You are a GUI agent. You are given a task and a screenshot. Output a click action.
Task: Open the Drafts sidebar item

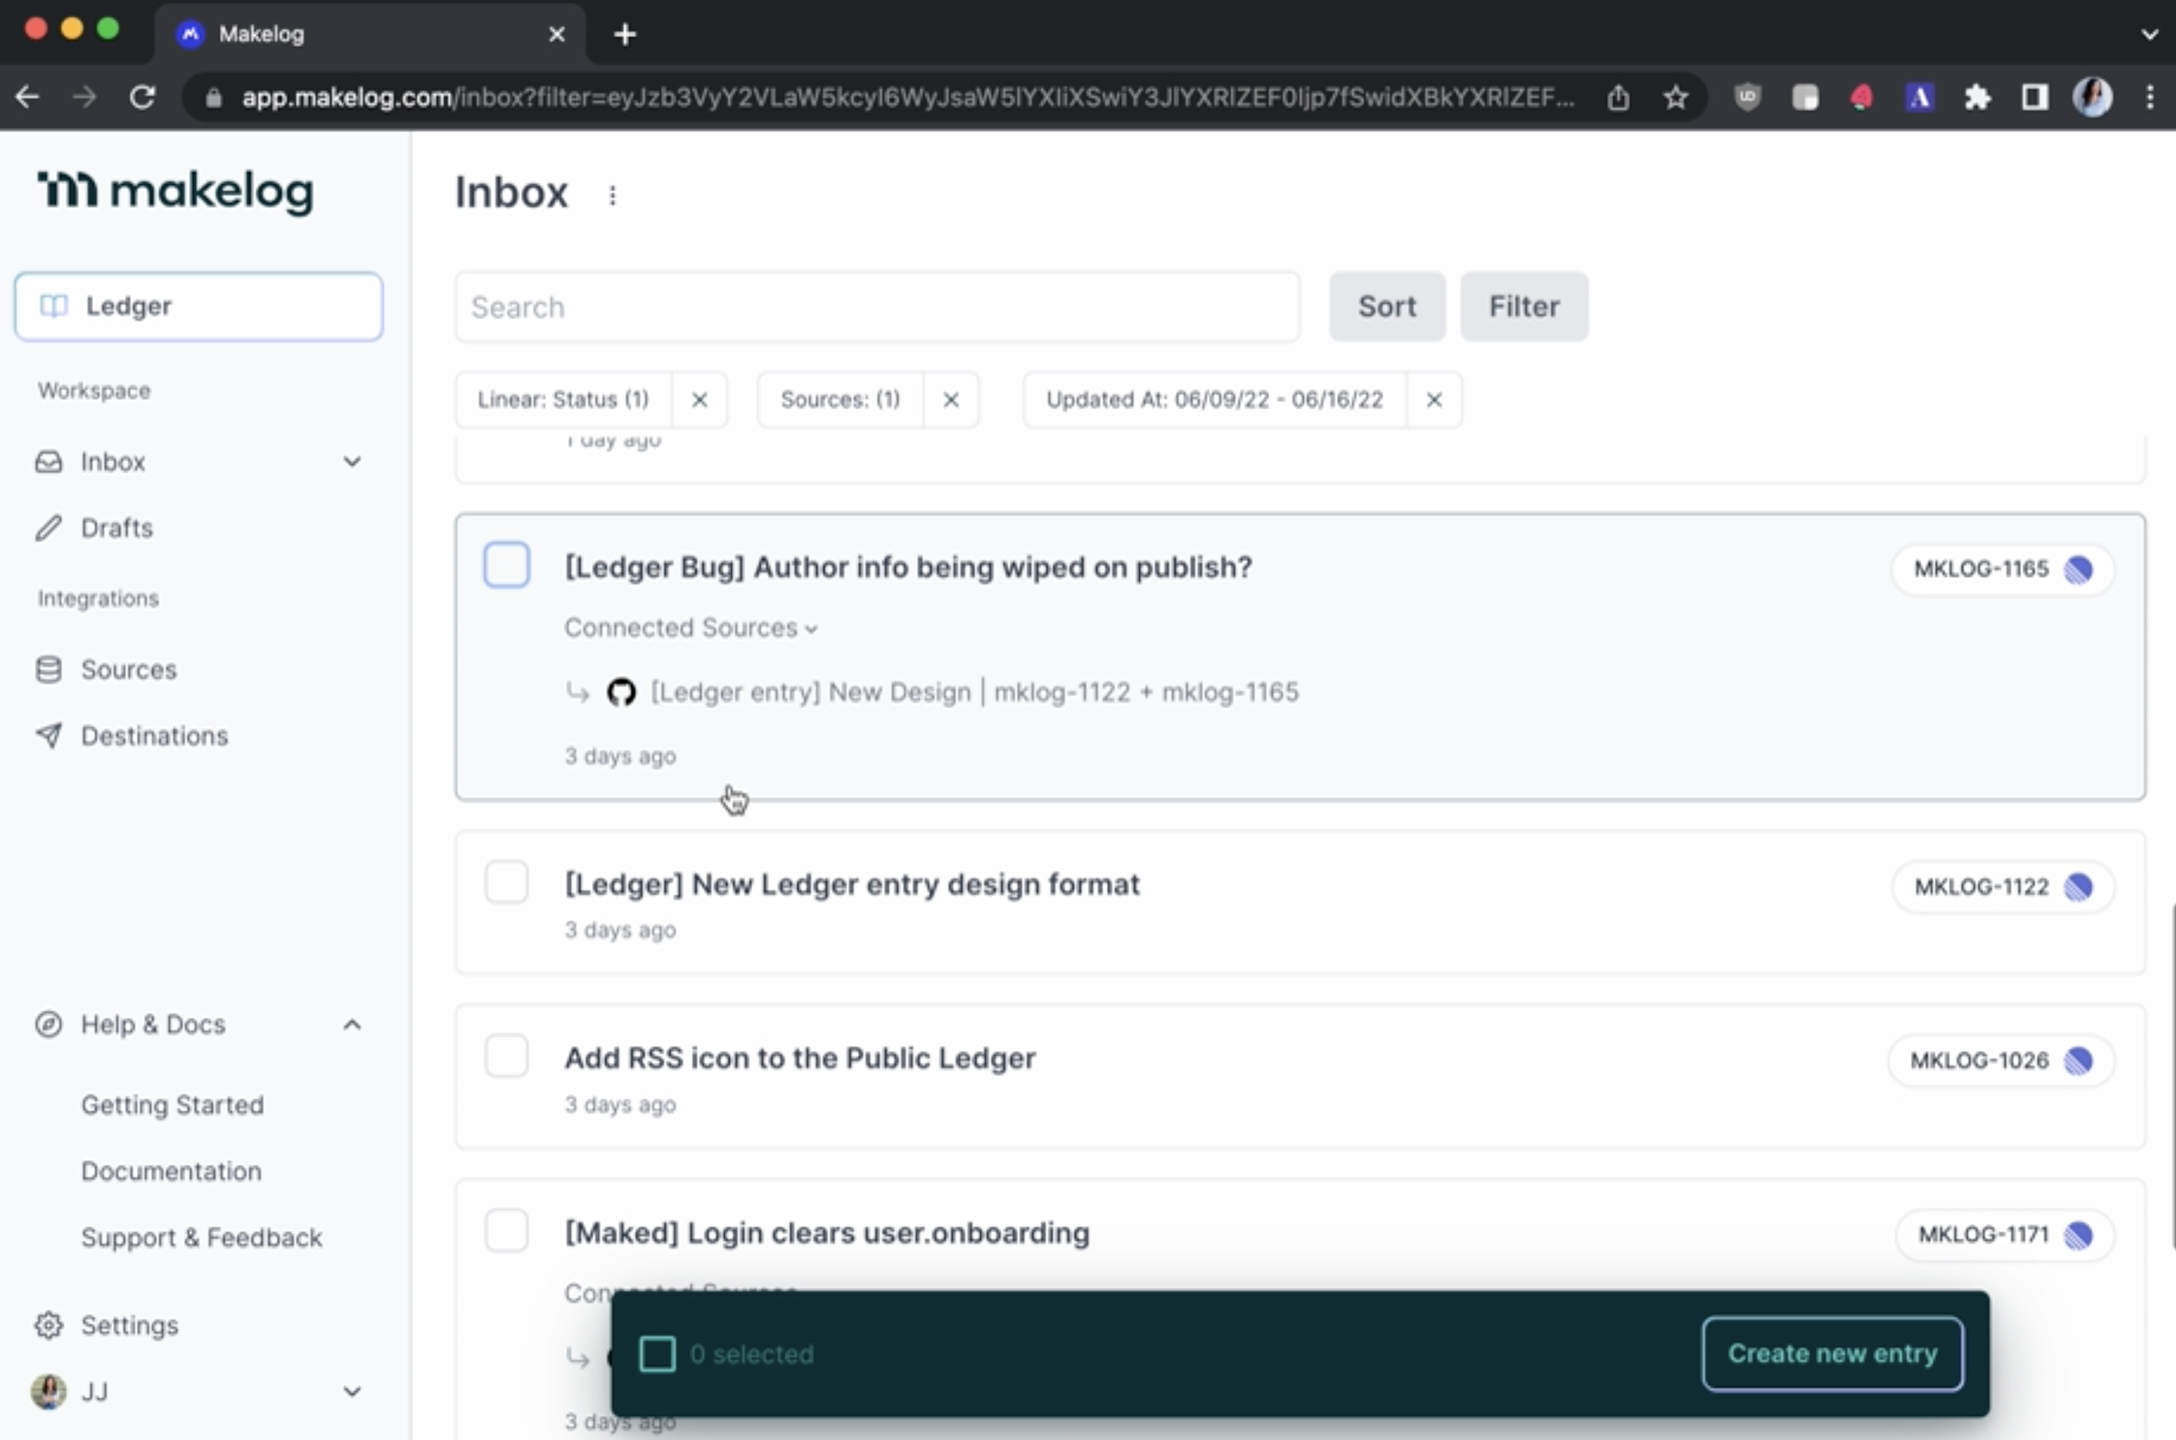click(x=116, y=528)
